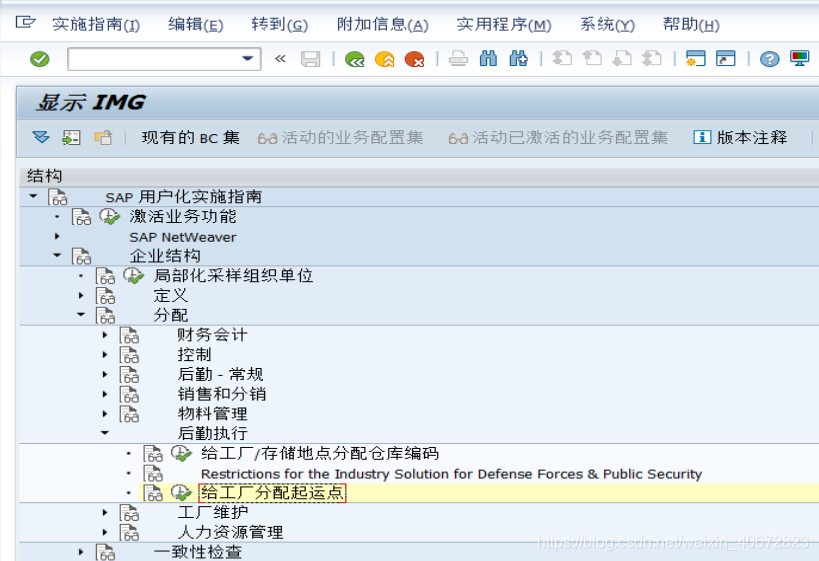The height and width of the screenshot is (561, 819).
Task: Execute the 激活业务功能 activity clock icon
Action: 110,216
